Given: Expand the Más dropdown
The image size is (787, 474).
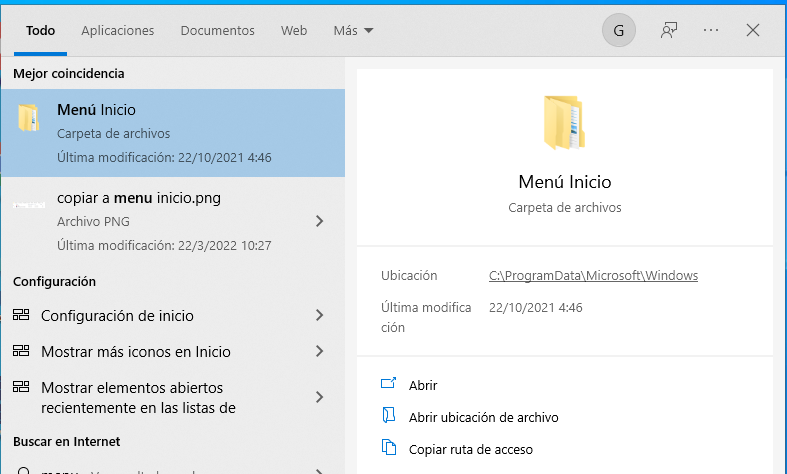Looking at the screenshot, I should pos(353,31).
